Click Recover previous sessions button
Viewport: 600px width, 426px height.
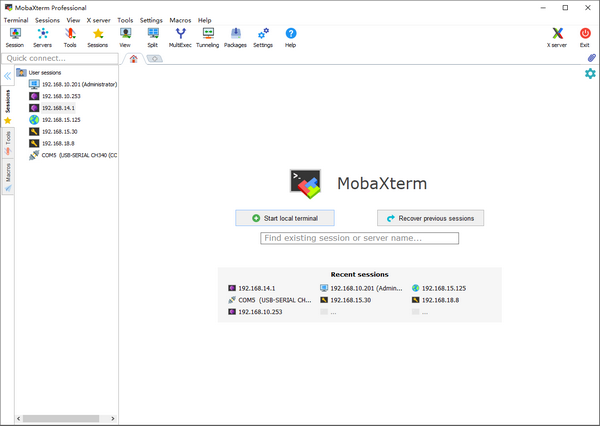pyautogui.click(x=431, y=217)
